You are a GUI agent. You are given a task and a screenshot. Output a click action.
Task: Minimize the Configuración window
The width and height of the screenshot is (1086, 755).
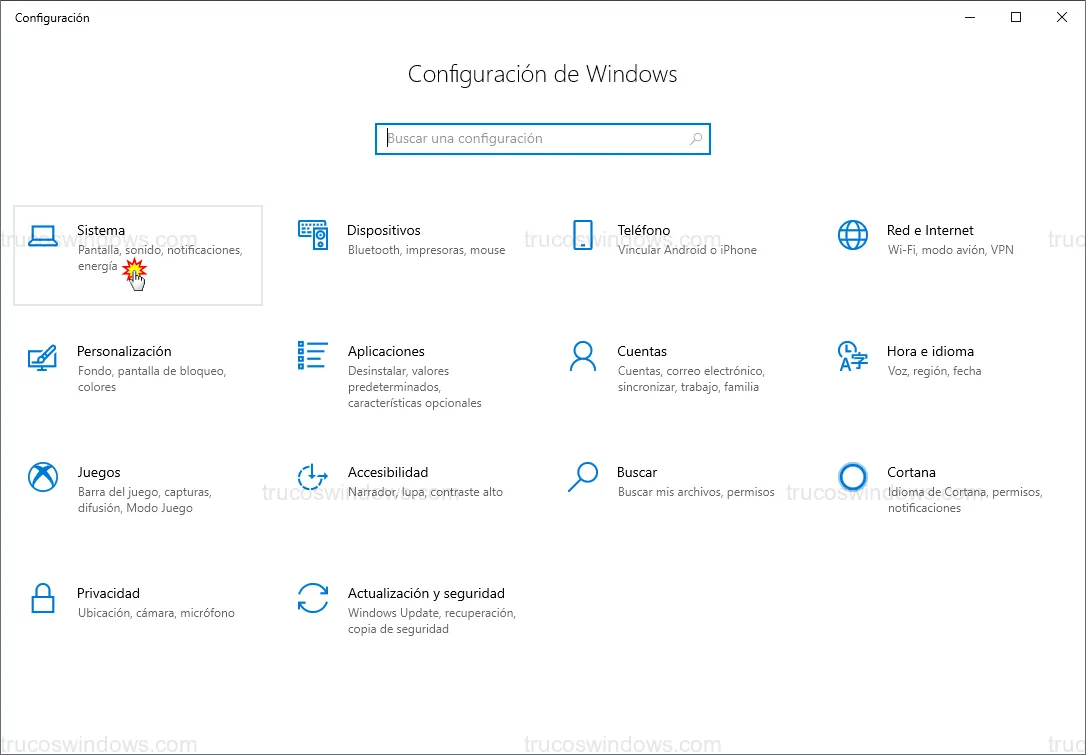pos(970,17)
